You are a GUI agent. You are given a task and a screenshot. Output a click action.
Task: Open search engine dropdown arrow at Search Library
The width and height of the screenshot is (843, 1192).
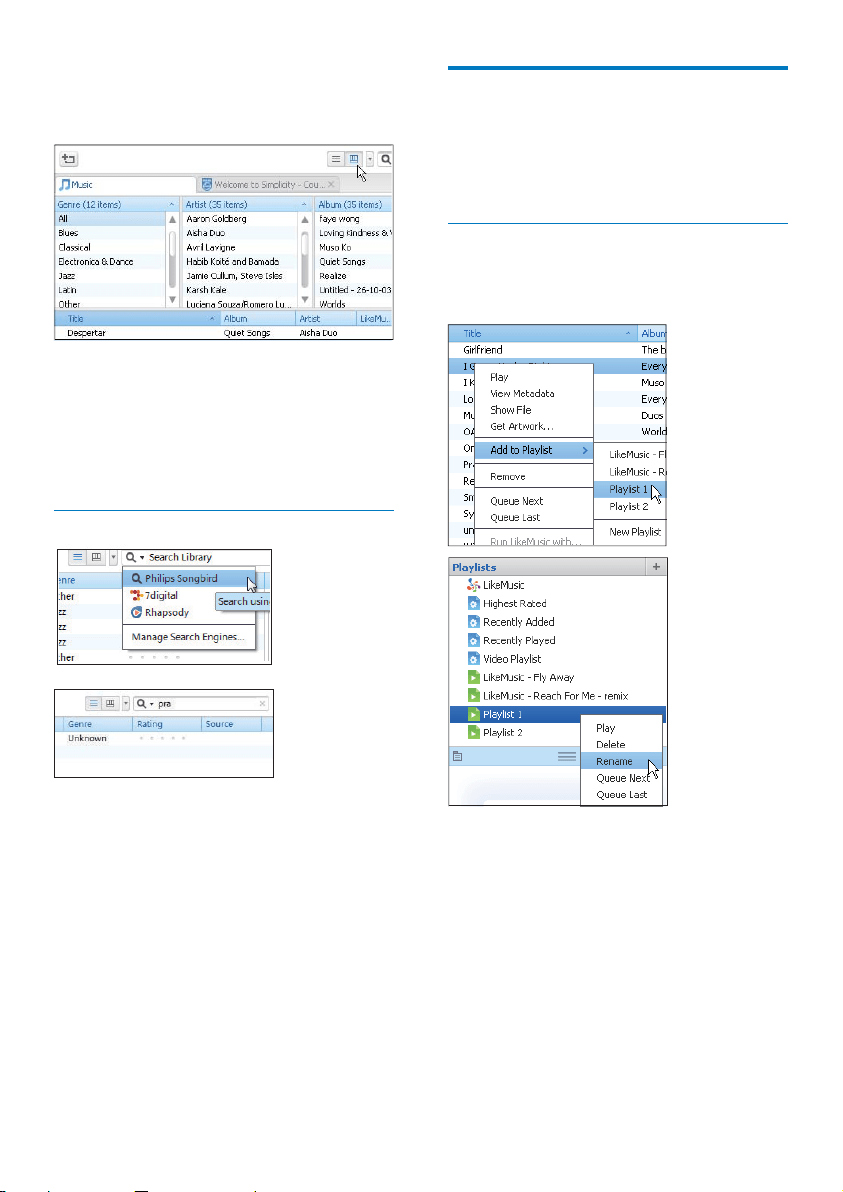point(141,558)
